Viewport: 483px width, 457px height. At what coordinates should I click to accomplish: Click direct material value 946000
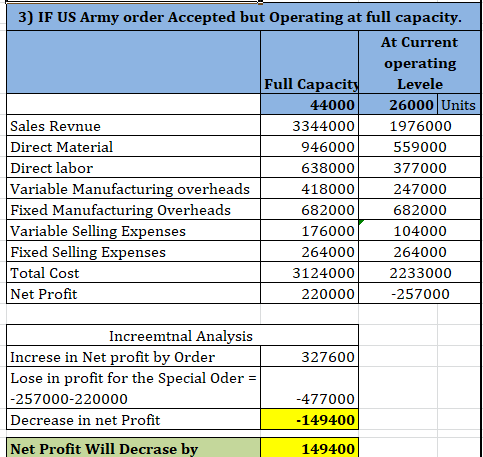pyautogui.click(x=310, y=146)
